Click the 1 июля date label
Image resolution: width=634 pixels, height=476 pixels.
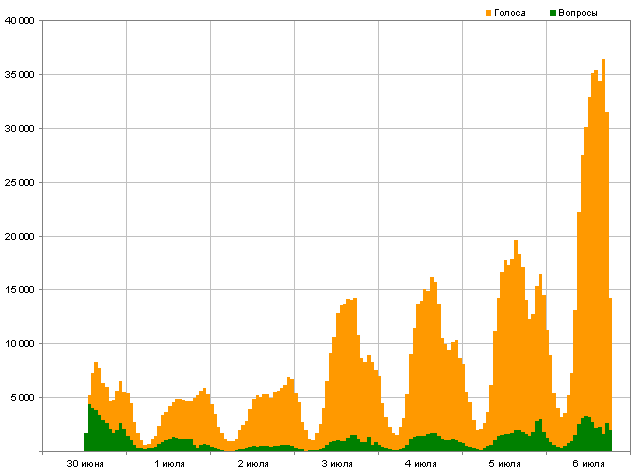point(169,465)
